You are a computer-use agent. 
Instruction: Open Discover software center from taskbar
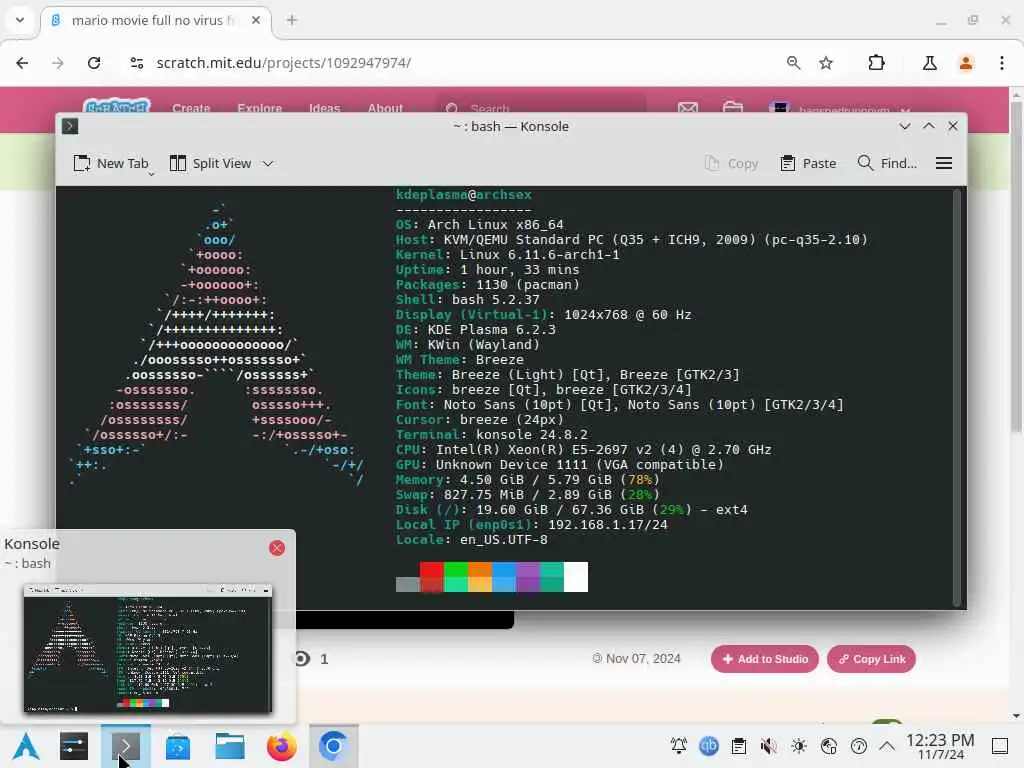(x=178, y=746)
